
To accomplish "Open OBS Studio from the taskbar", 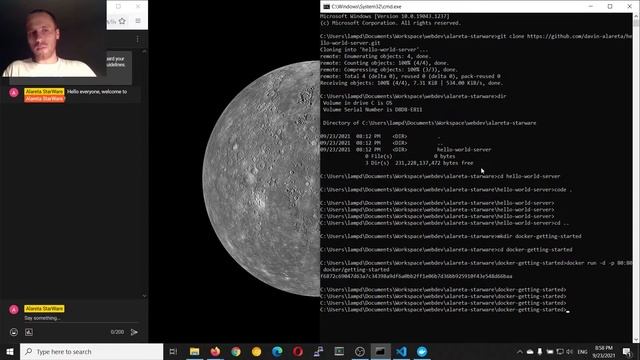I will click(360, 351).
